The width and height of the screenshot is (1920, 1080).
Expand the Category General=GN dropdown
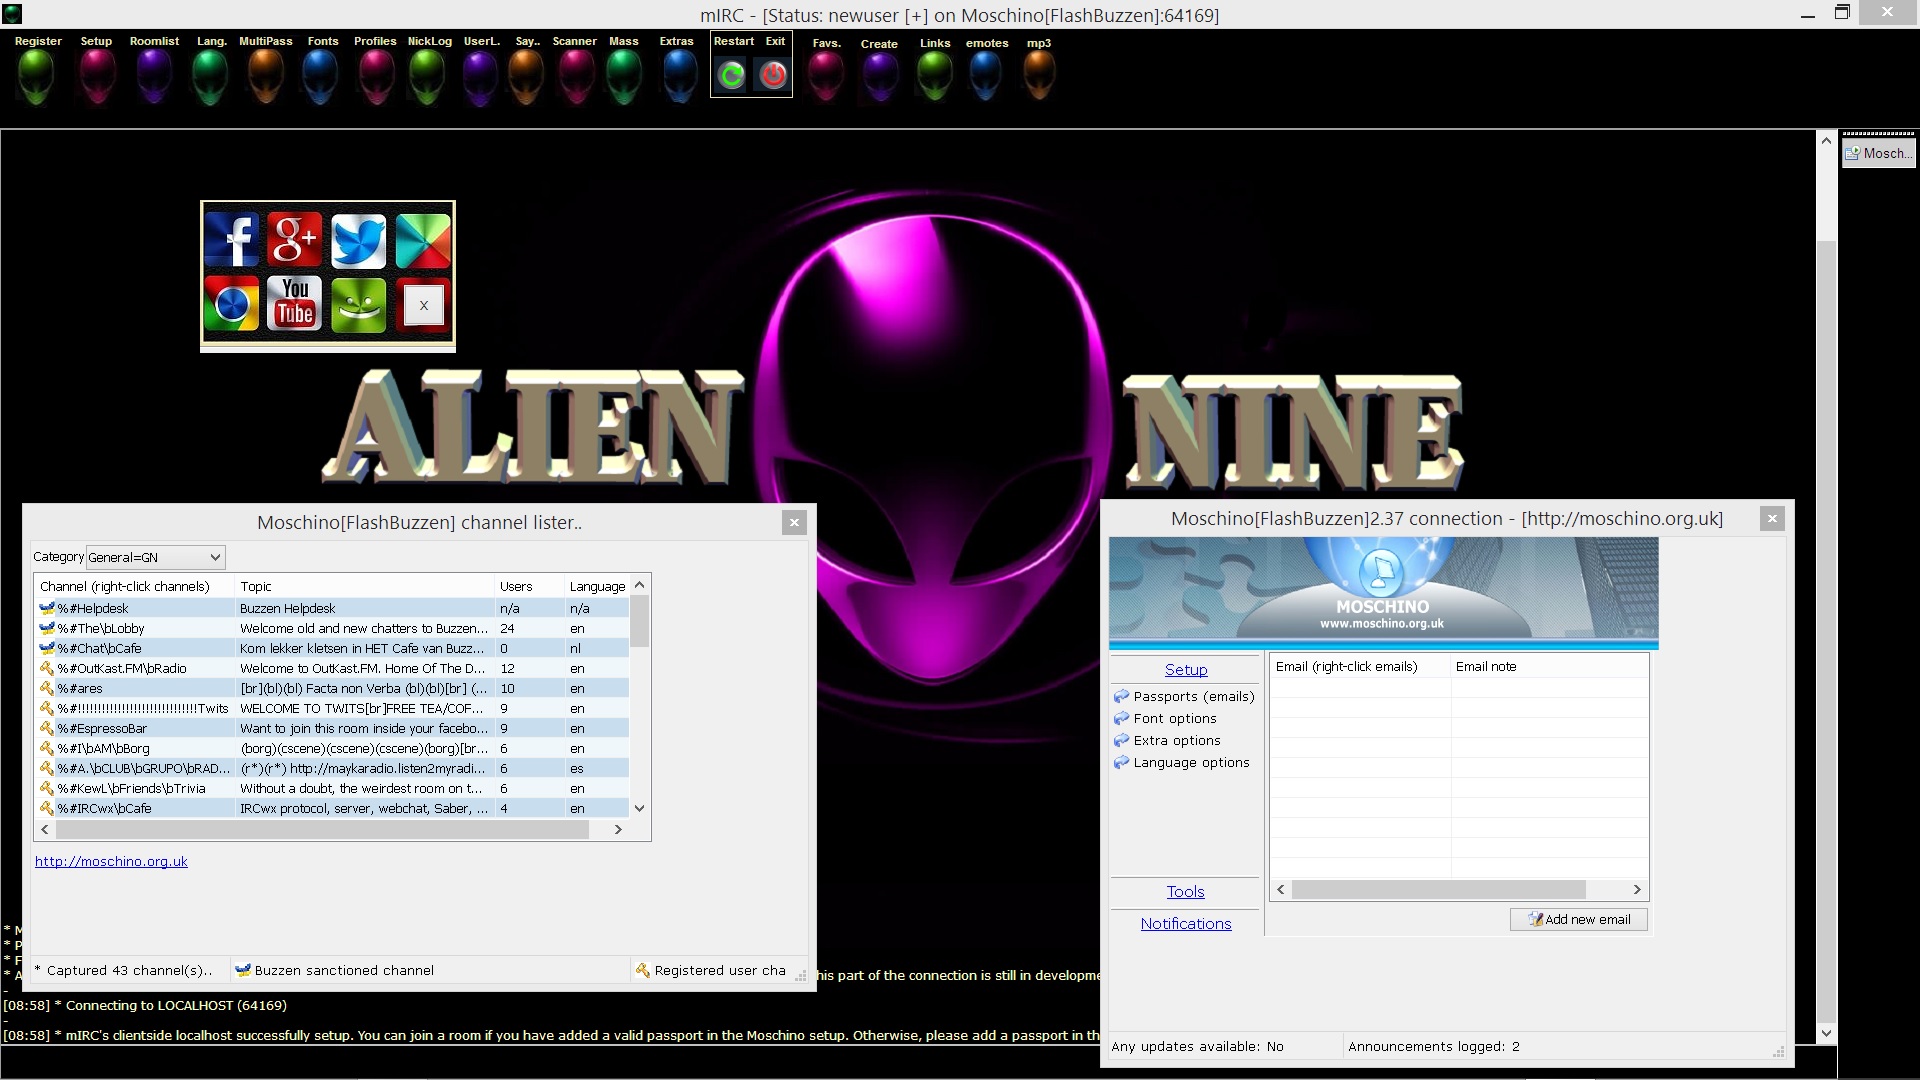[x=155, y=557]
